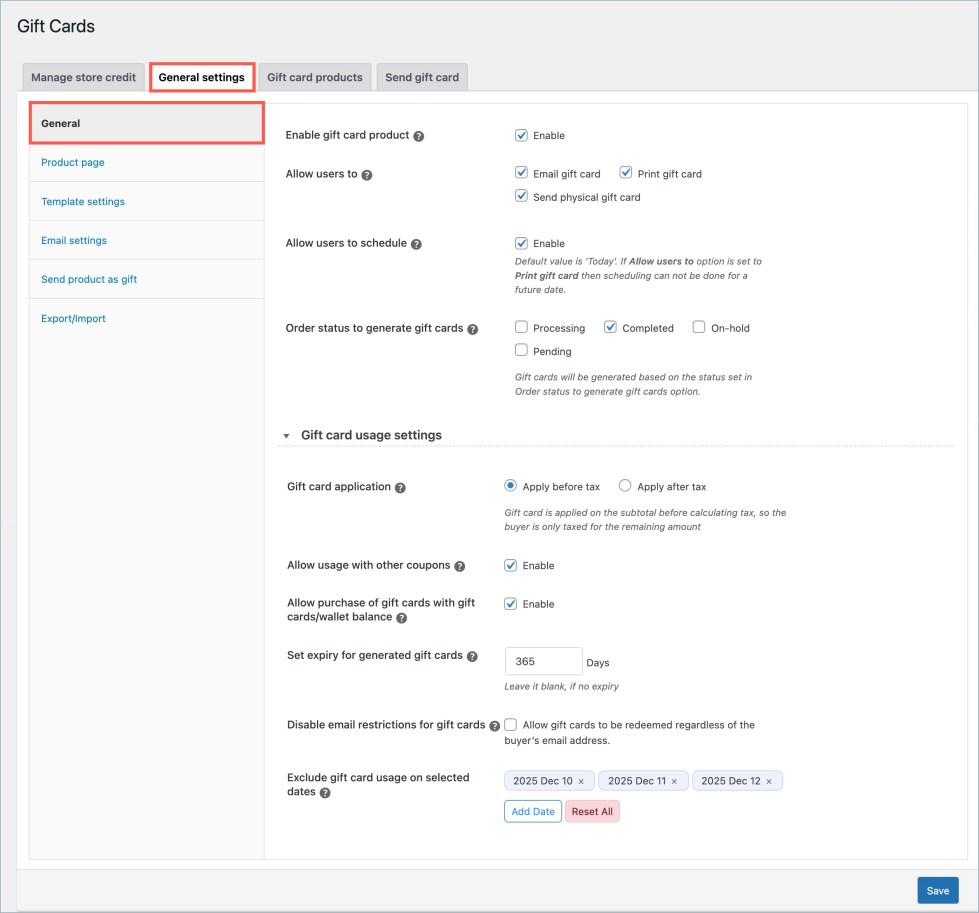Viewport: 979px width, 913px height.
Task: Check the Disable email restrictions checkbox
Action: pos(511,724)
